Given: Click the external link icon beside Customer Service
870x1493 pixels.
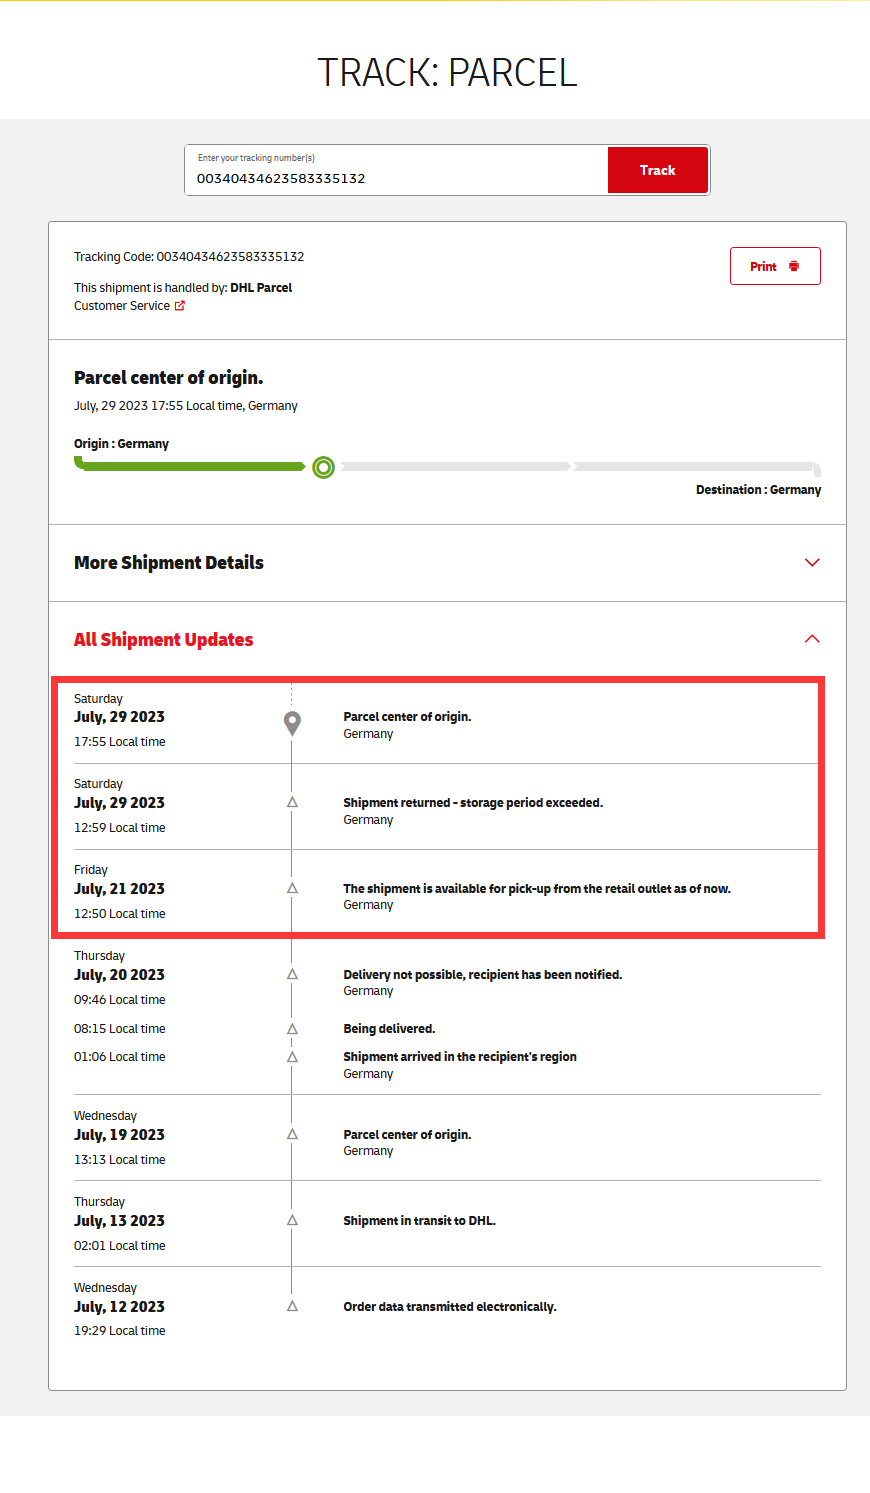Looking at the screenshot, I should click(x=180, y=306).
